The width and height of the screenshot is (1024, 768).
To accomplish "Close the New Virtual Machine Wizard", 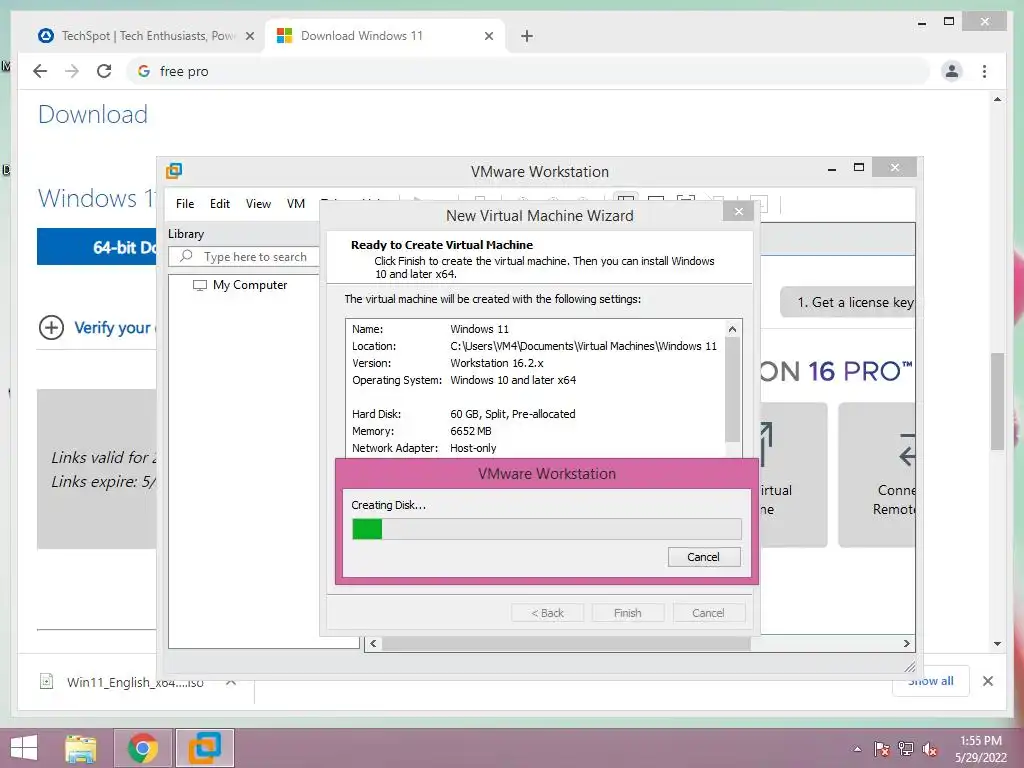I will 739,211.
